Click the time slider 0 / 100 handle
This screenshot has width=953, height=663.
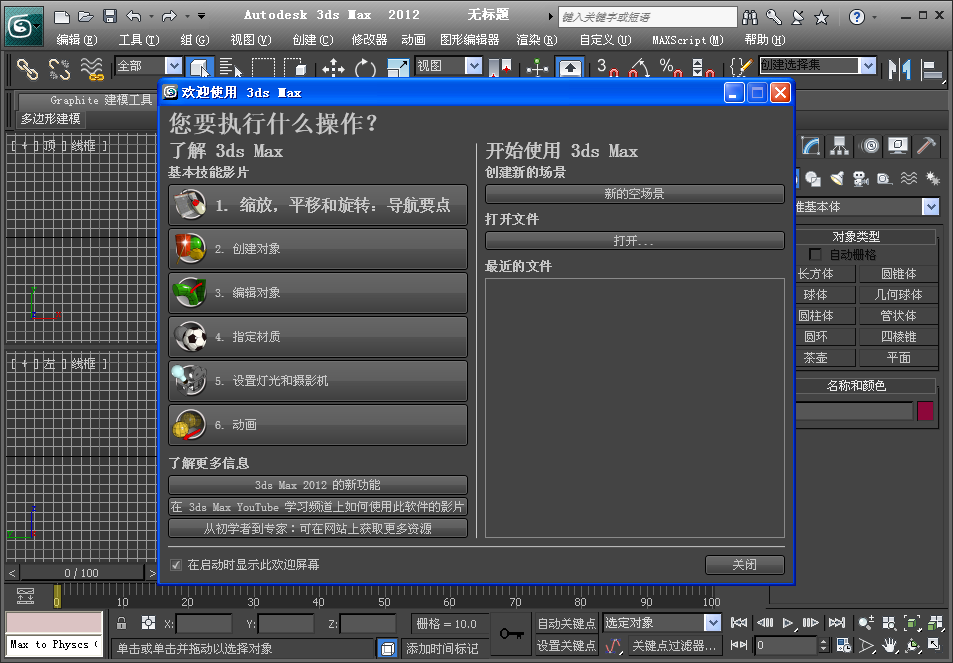tap(81, 573)
